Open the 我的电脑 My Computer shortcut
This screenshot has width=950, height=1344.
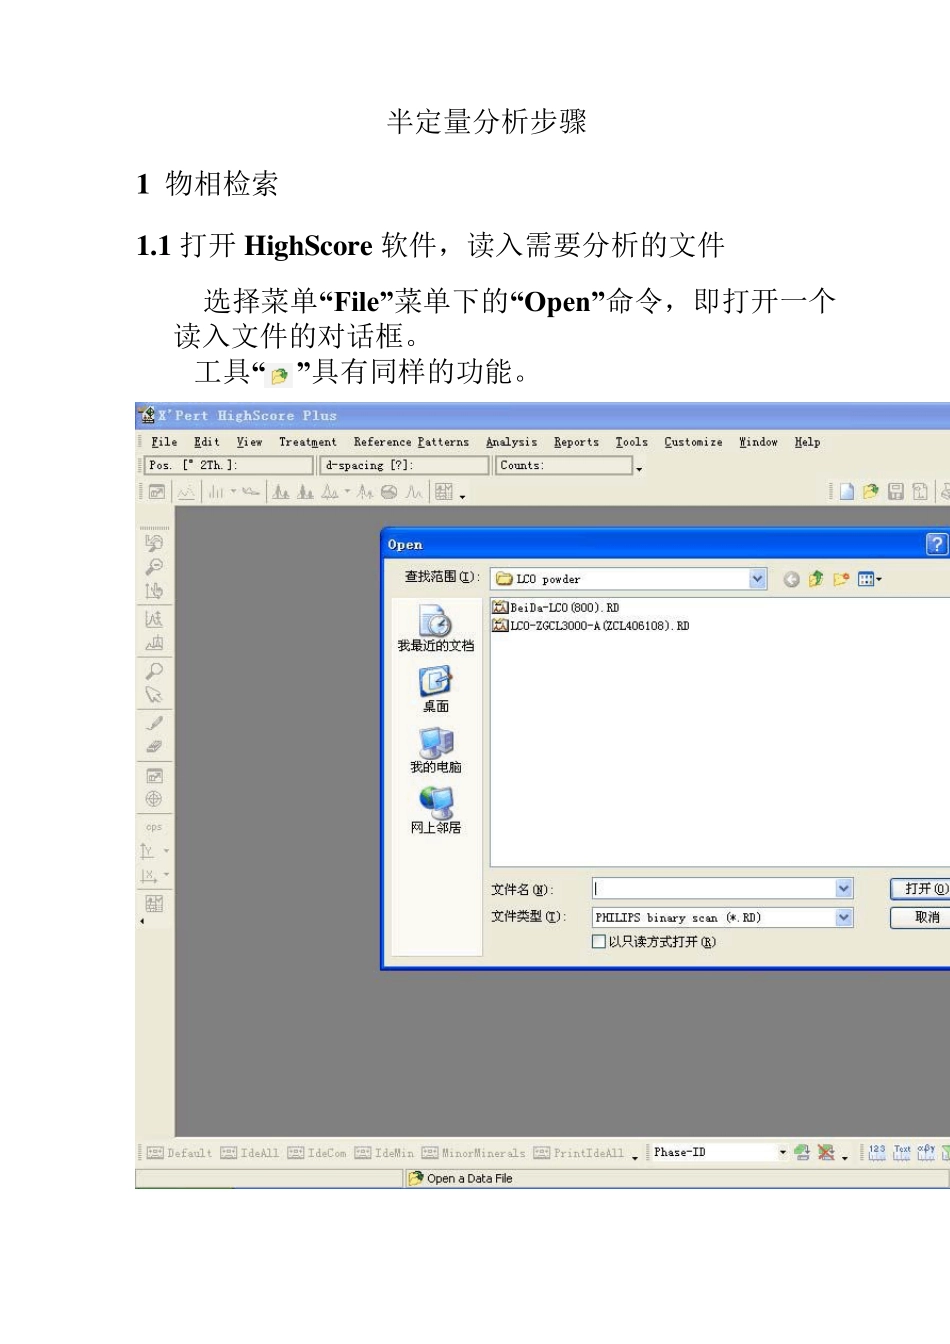pos(436,750)
